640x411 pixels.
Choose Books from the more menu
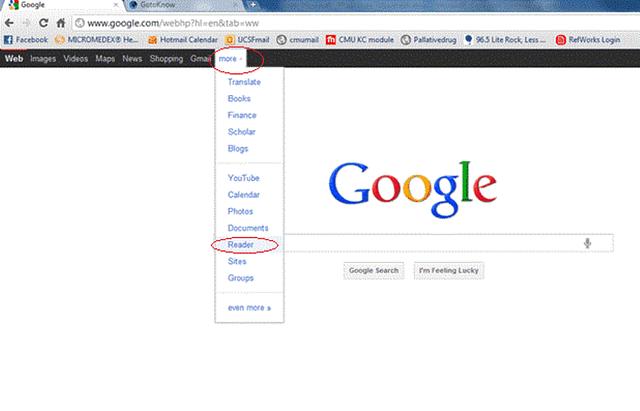click(239, 99)
